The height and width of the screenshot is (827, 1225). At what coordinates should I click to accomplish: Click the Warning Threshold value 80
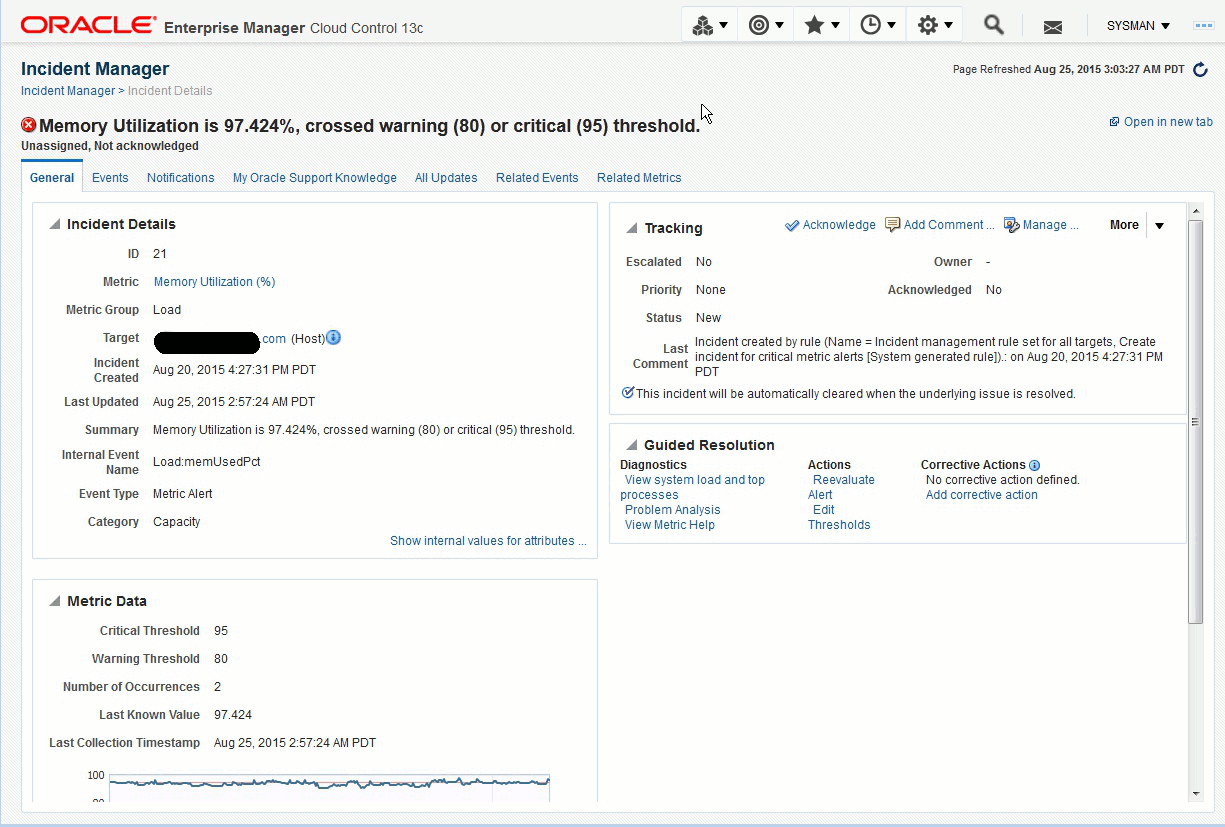[x=221, y=659]
